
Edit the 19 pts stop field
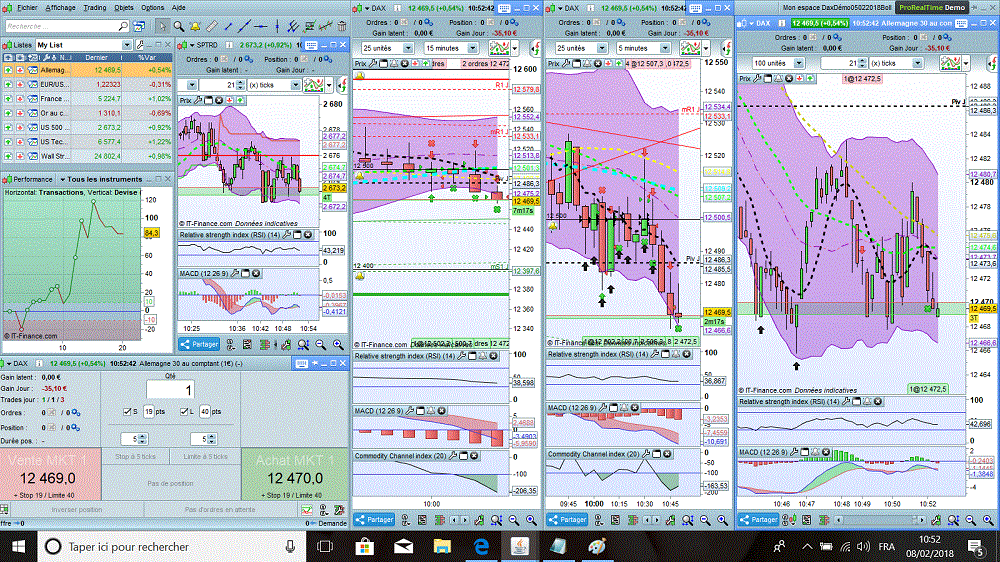(x=148, y=411)
